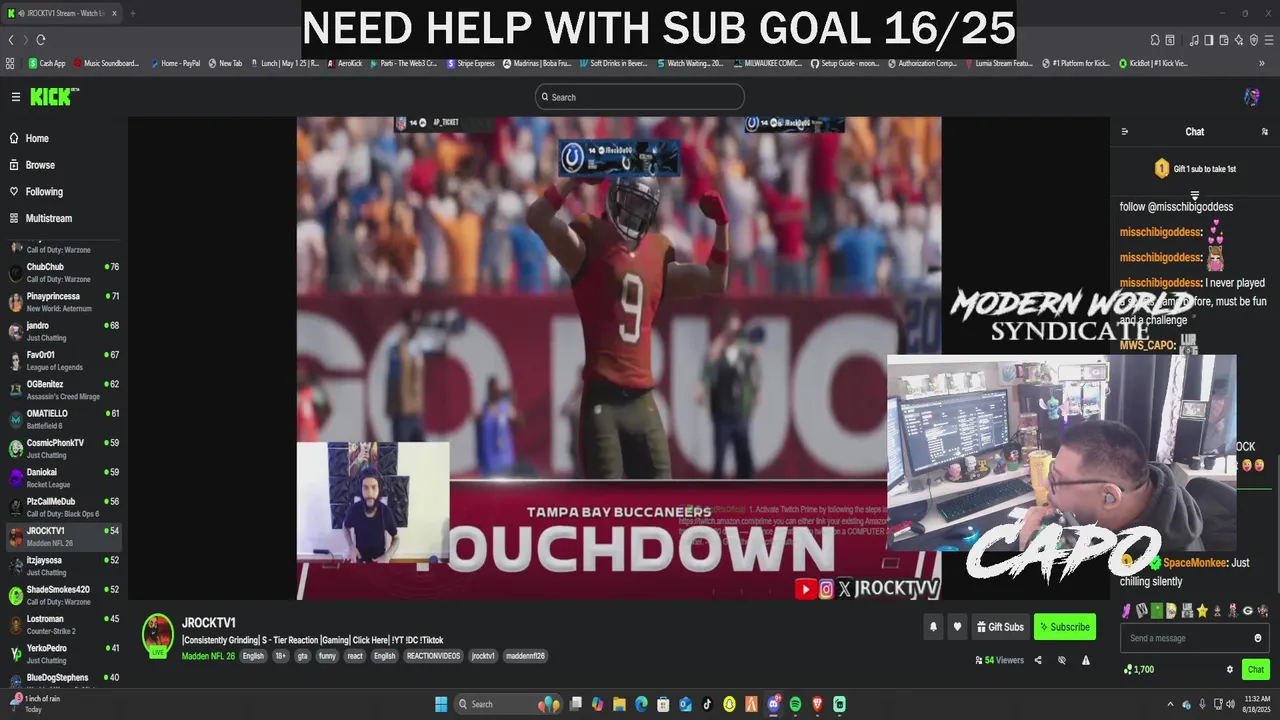Open KickBot bookmark
This screenshot has width=1280, height=720.
coord(1153,63)
